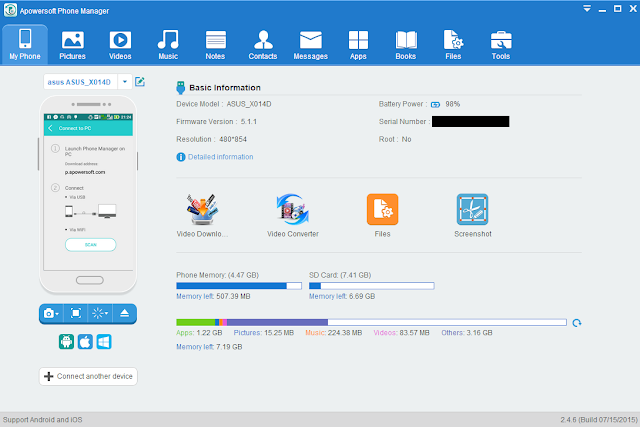Click the battery charging icon
This screenshot has width=640, height=427.
(x=436, y=105)
